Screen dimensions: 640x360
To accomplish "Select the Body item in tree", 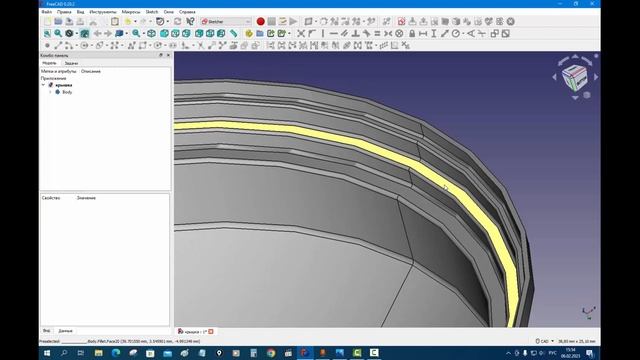I will coord(67,92).
